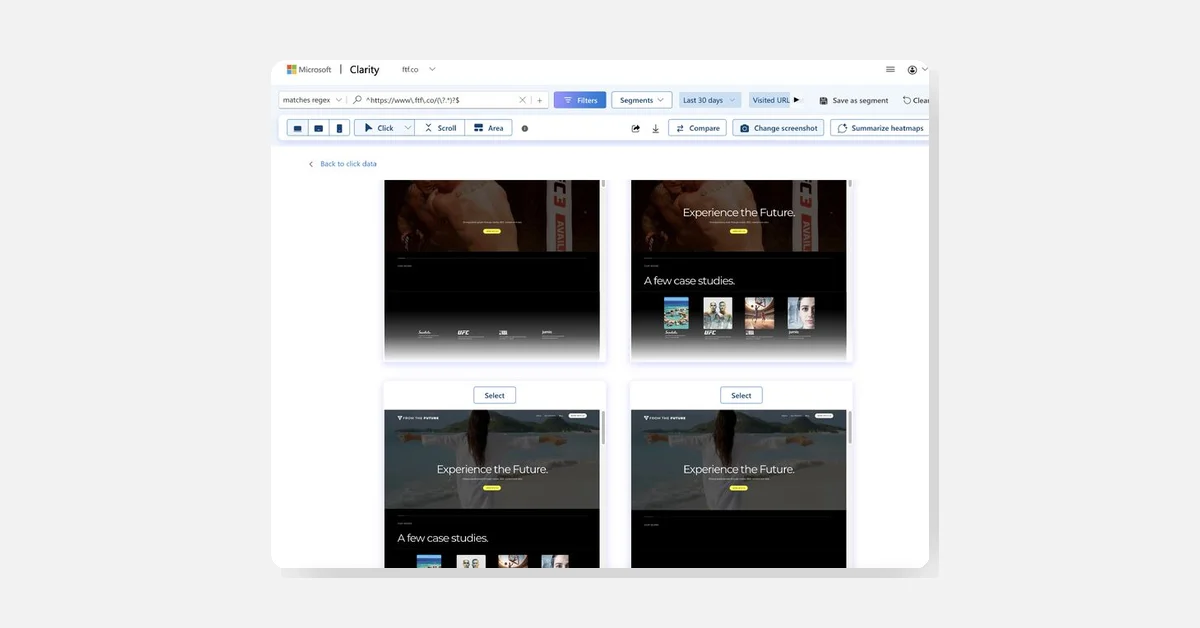Click the bottom-left screenshot's scrollbar
This screenshot has height=628, width=1200.
pos(603,428)
